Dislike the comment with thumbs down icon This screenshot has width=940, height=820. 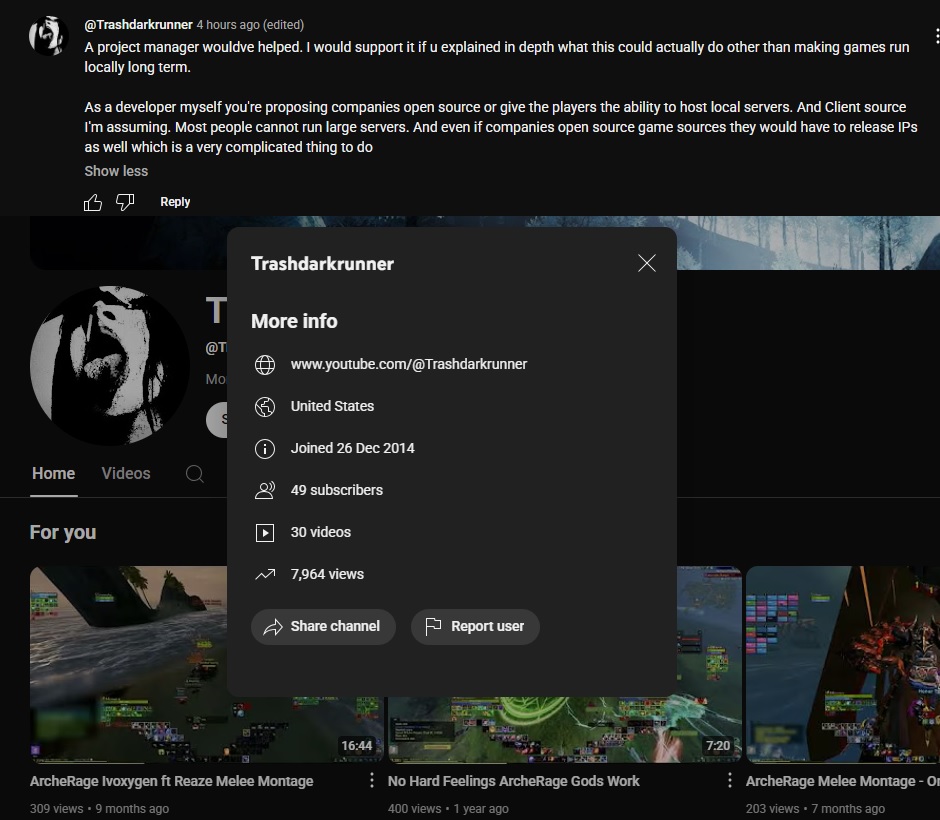[x=125, y=203]
